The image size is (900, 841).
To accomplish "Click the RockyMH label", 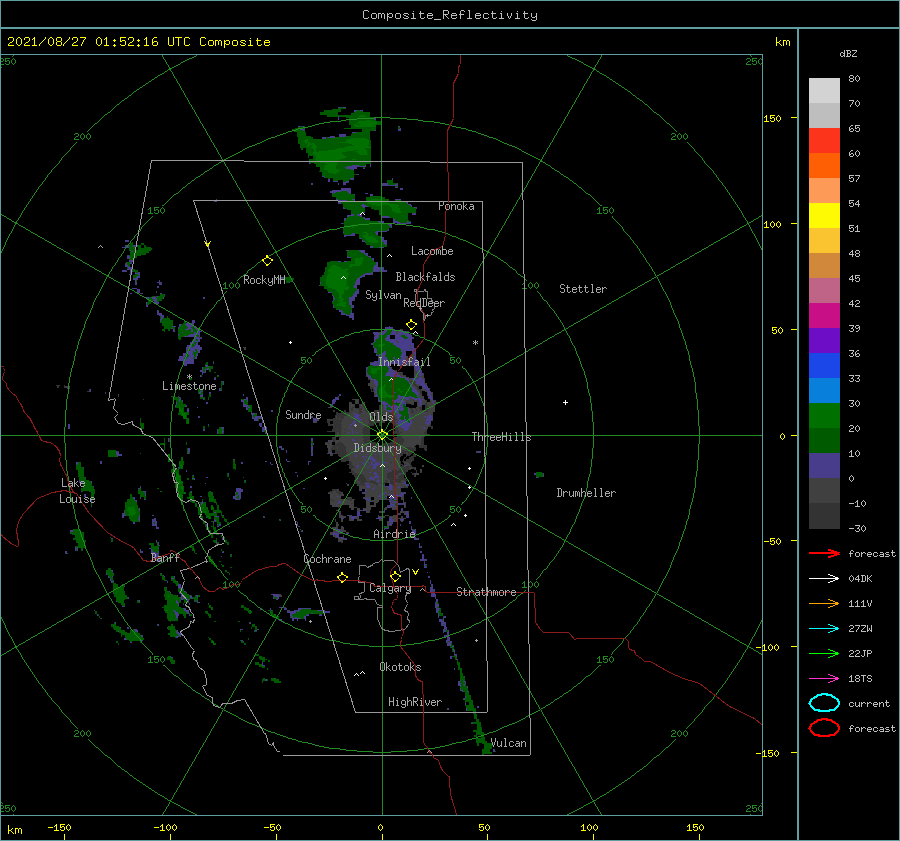I will (264, 280).
